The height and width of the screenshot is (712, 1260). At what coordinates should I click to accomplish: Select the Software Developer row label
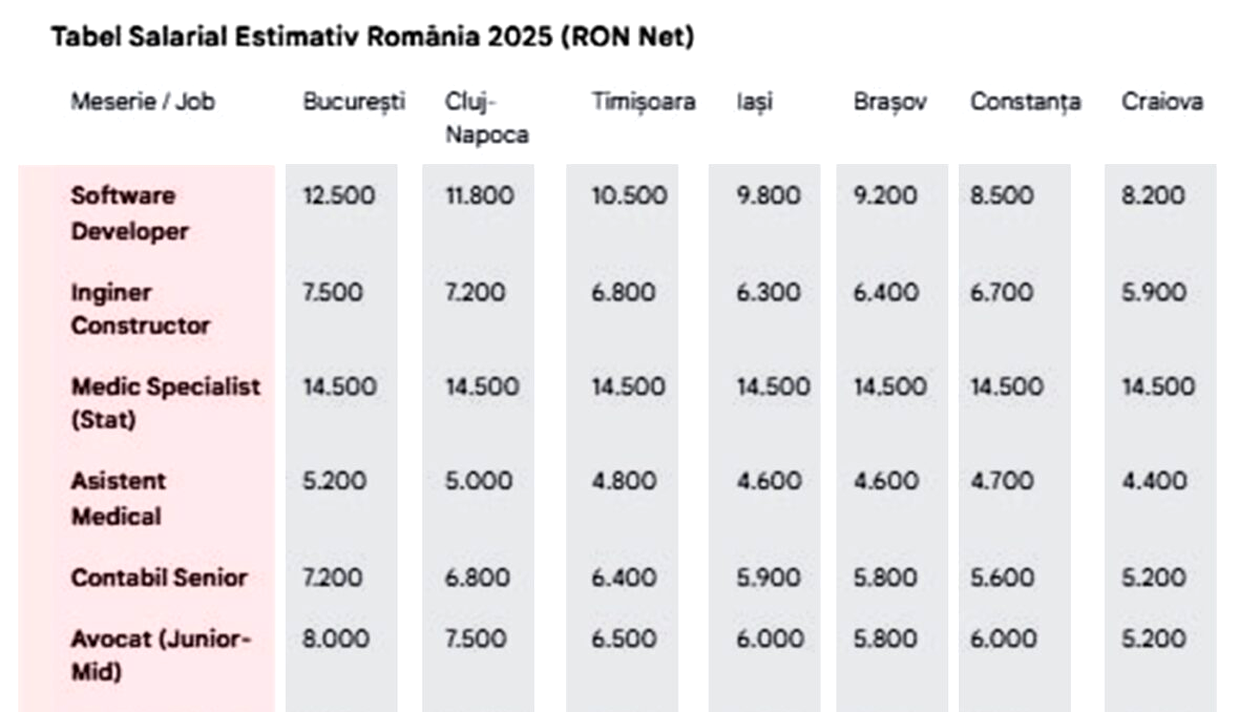tap(129, 213)
